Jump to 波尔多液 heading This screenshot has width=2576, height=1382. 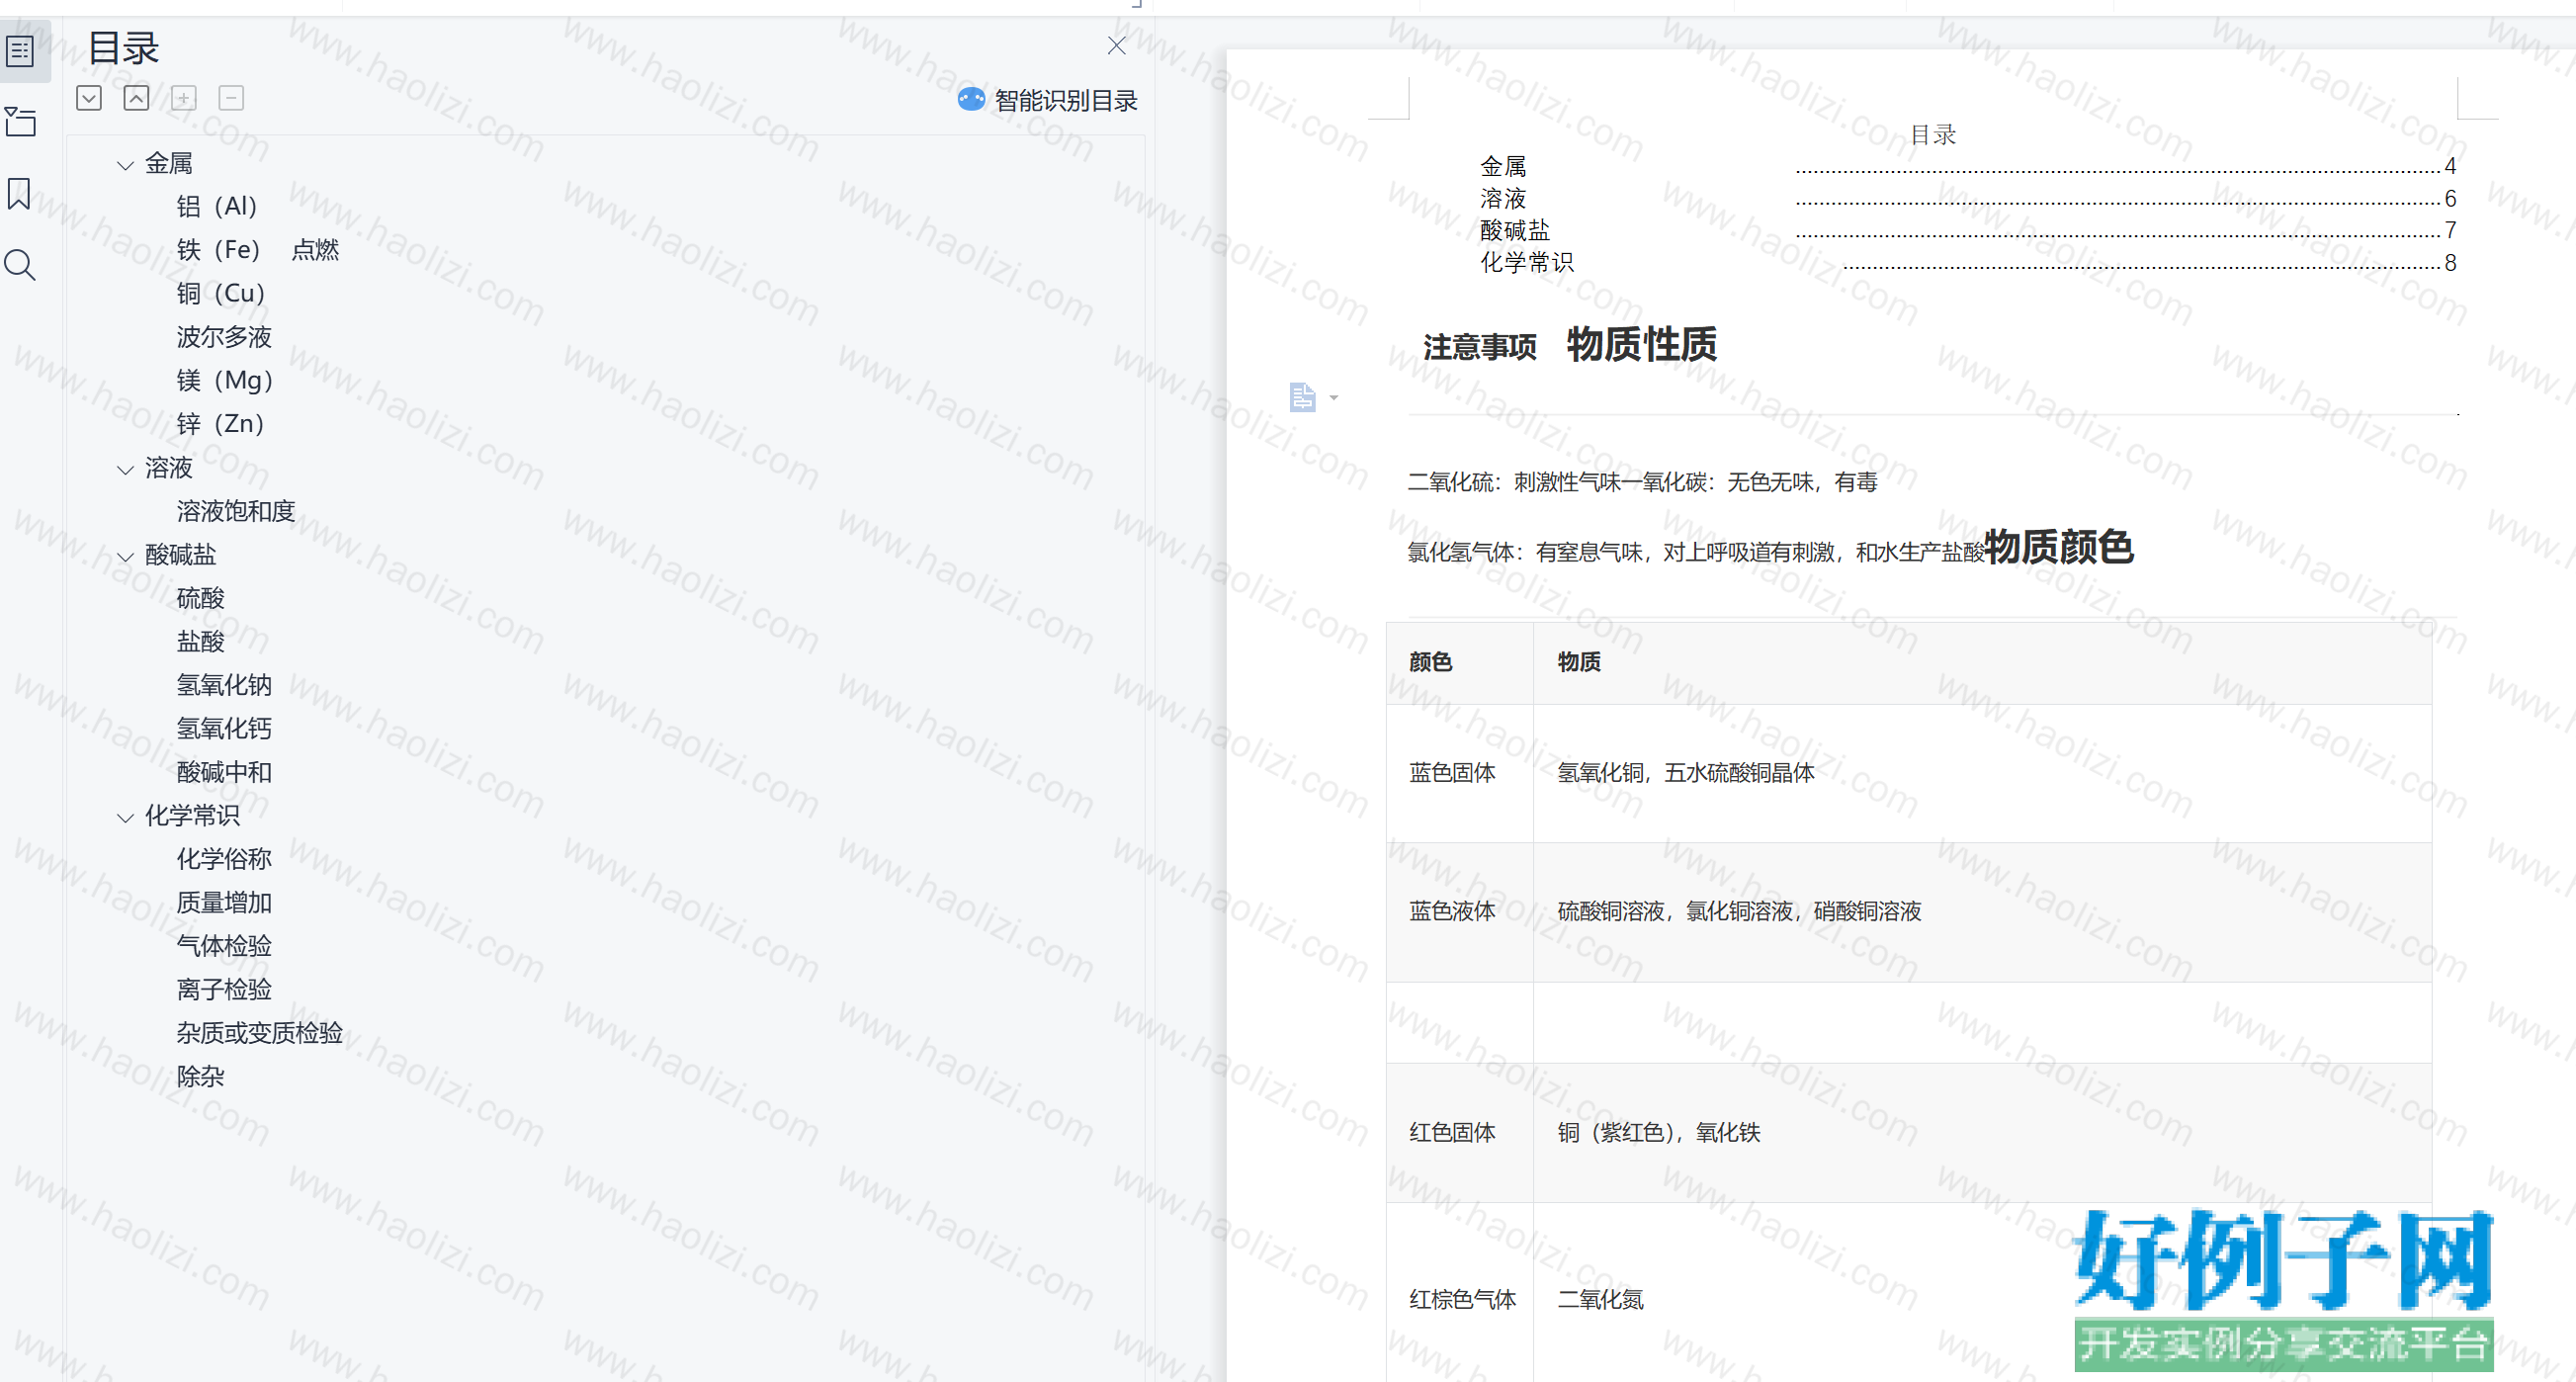[x=224, y=337]
